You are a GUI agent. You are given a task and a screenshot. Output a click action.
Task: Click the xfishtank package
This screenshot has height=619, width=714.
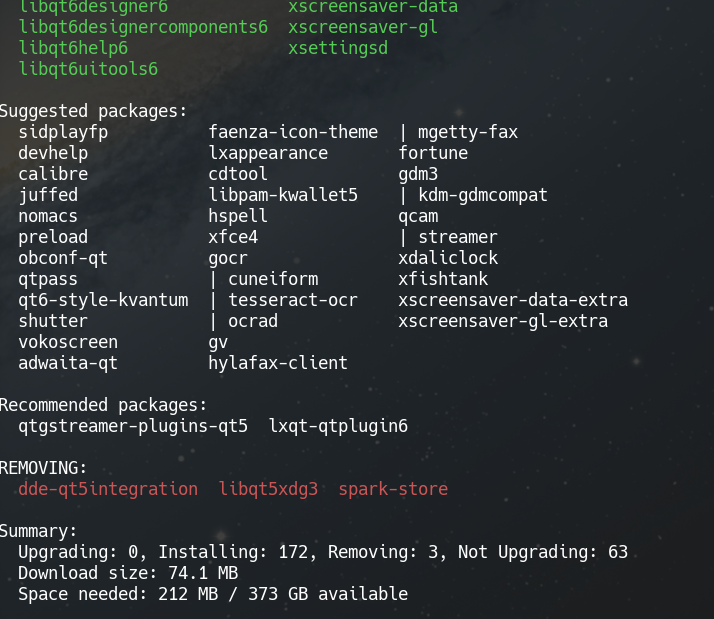coord(443,279)
